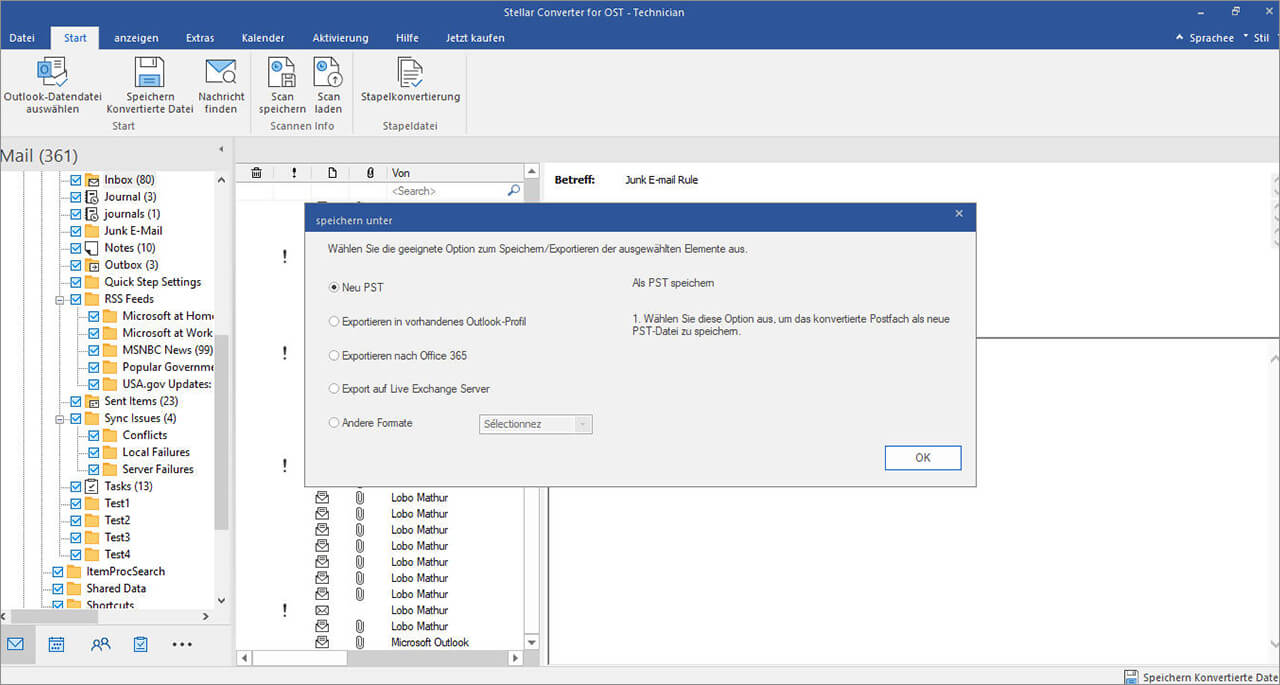Image resolution: width=1280 pixels, height=685 pixels.
Task: Collapse the mail folder pane arrow
Action: click(x=221, y=150)
